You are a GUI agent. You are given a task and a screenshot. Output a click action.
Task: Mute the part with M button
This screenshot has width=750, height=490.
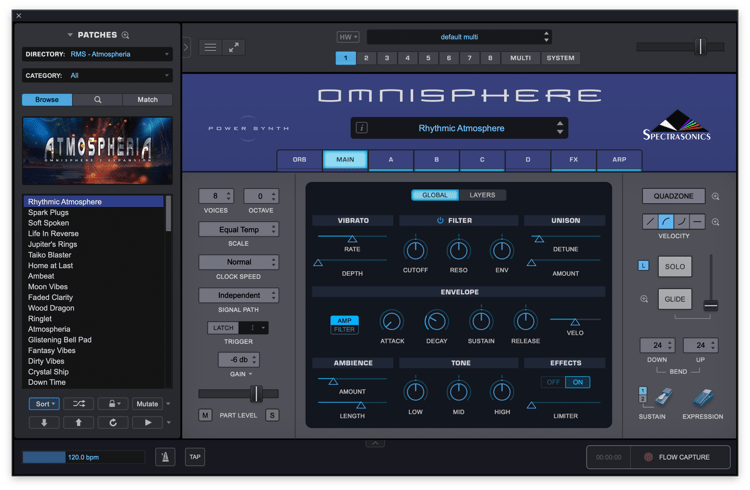coord(205,415)
